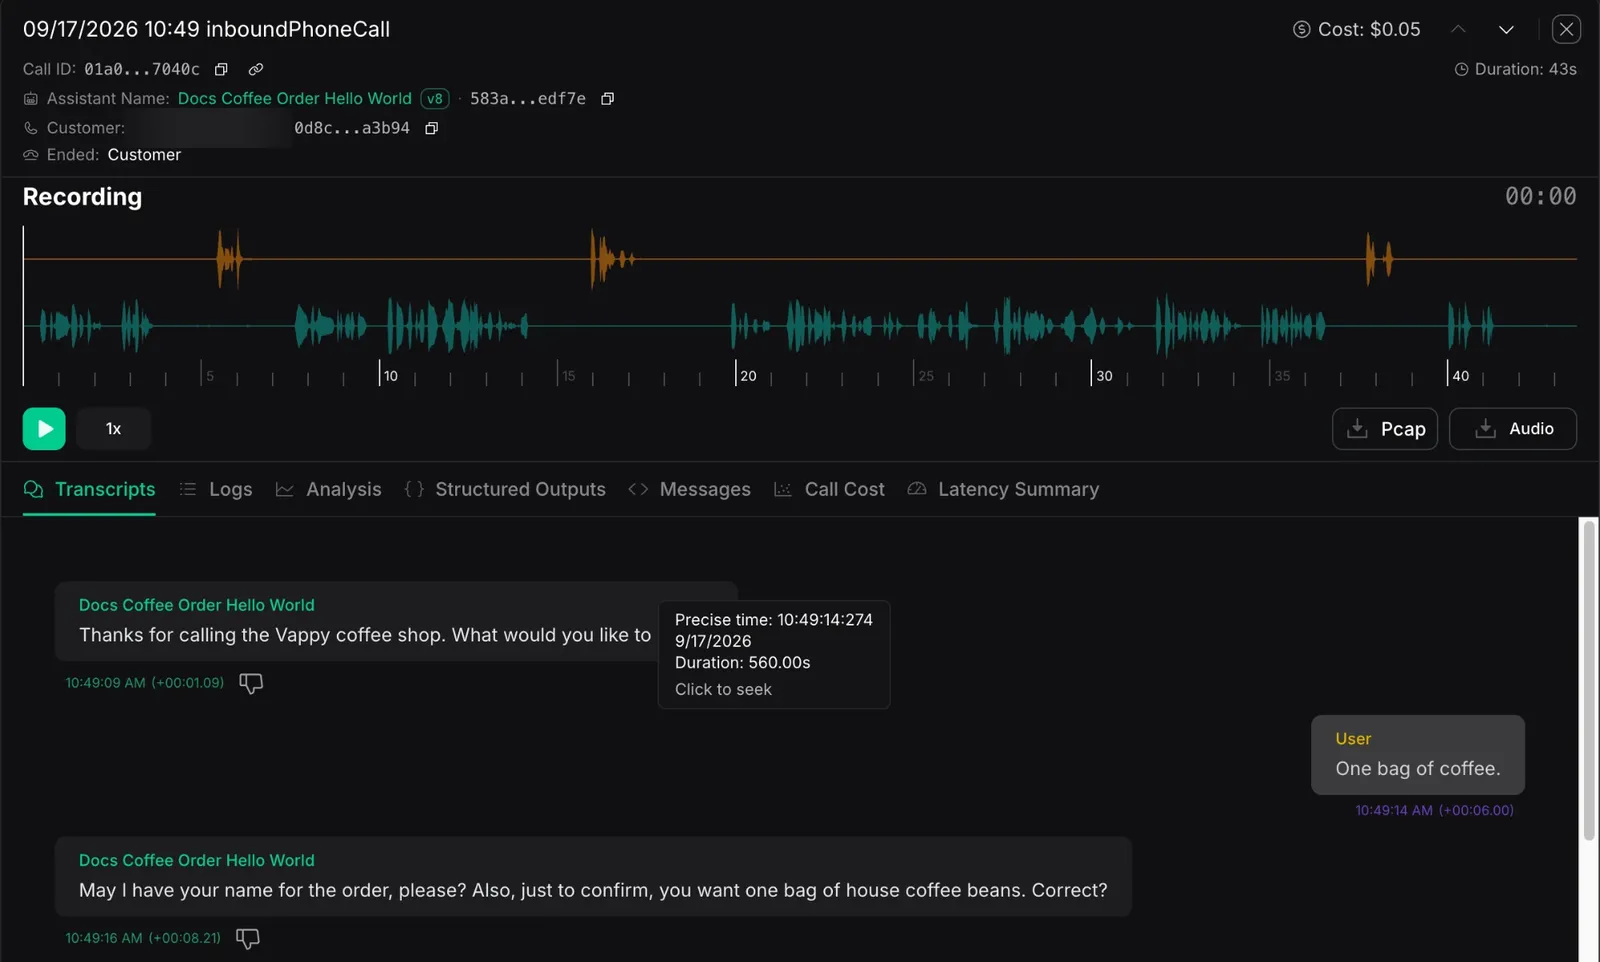Click the 20 second waveform marker
The width and height of the screenshot is (1600, 962).
tap(748, 375)
